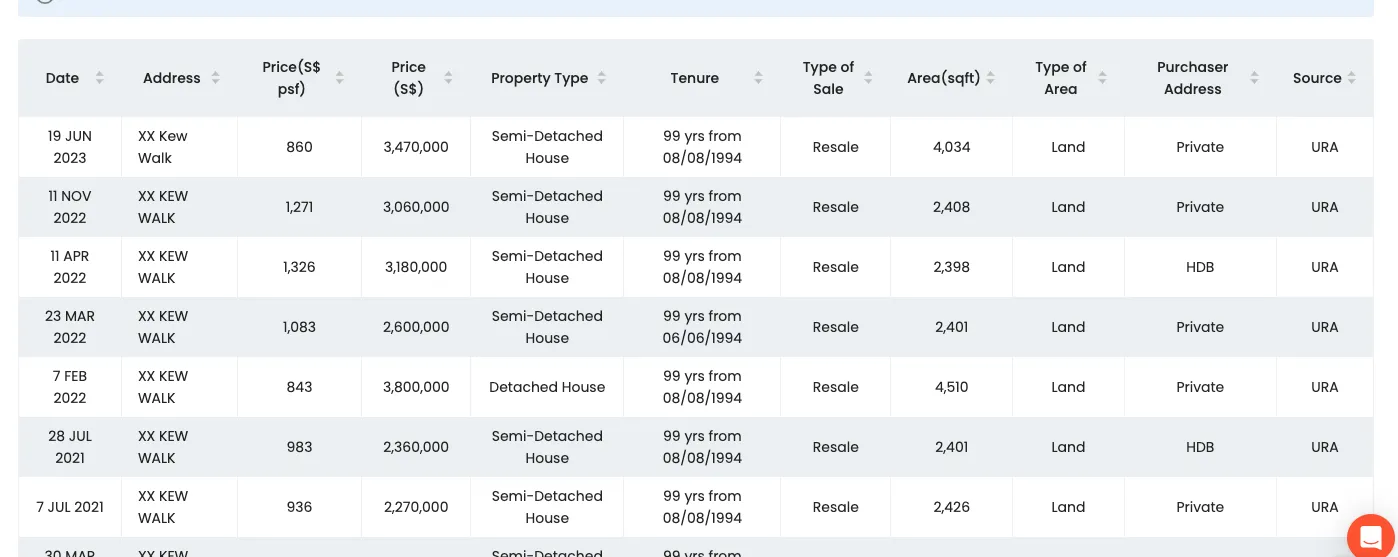
Task: Click the Tenure header label
Action: tap(694, 78)
